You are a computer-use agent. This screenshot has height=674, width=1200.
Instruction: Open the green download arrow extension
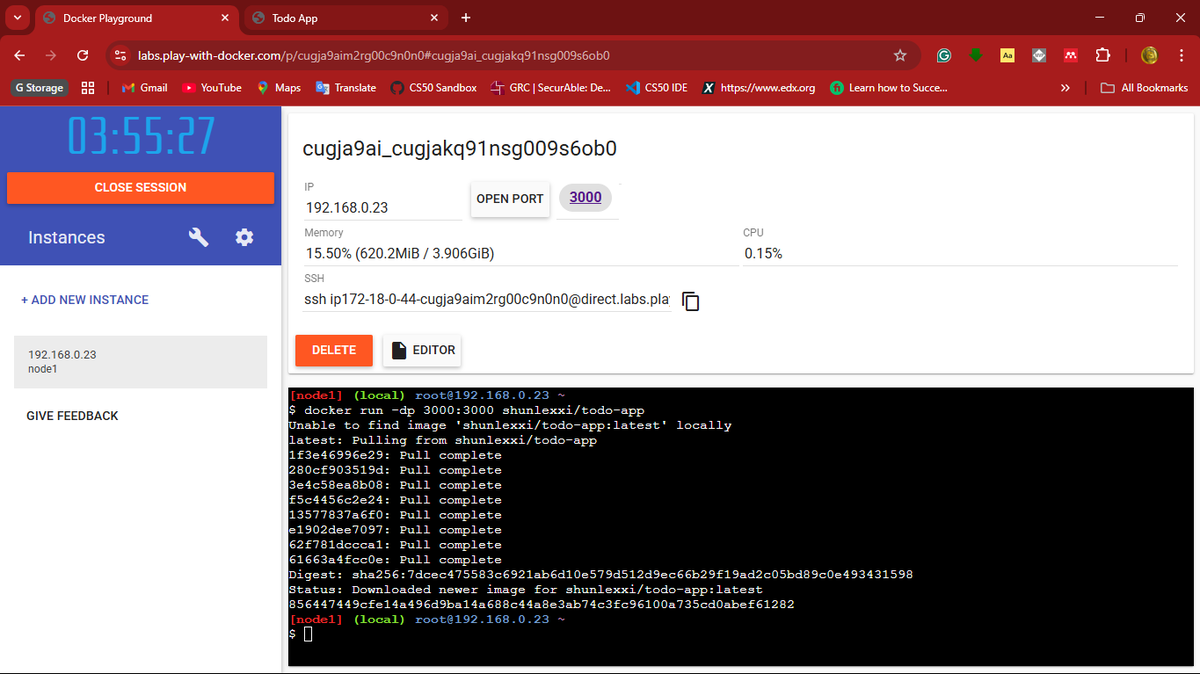click(975, 55)
